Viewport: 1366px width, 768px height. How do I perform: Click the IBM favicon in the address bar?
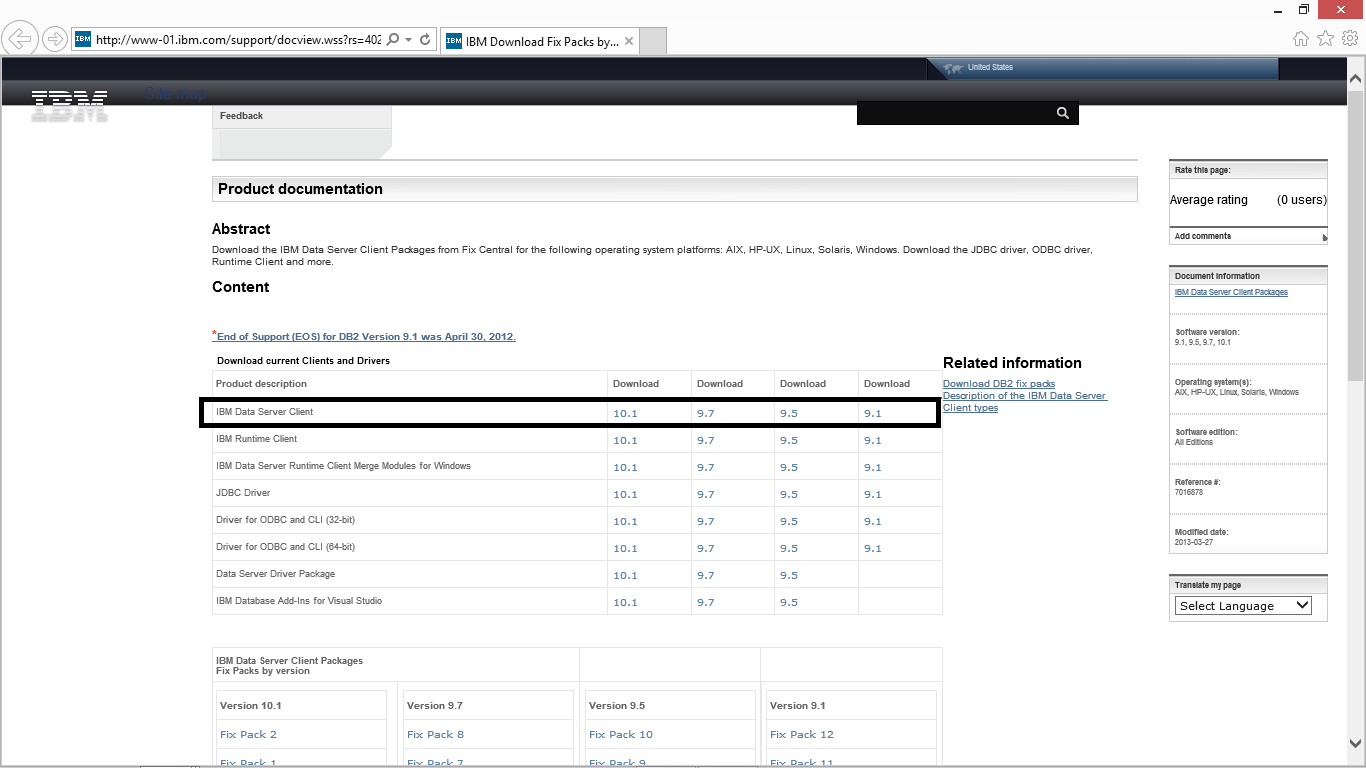click(83, 40)
